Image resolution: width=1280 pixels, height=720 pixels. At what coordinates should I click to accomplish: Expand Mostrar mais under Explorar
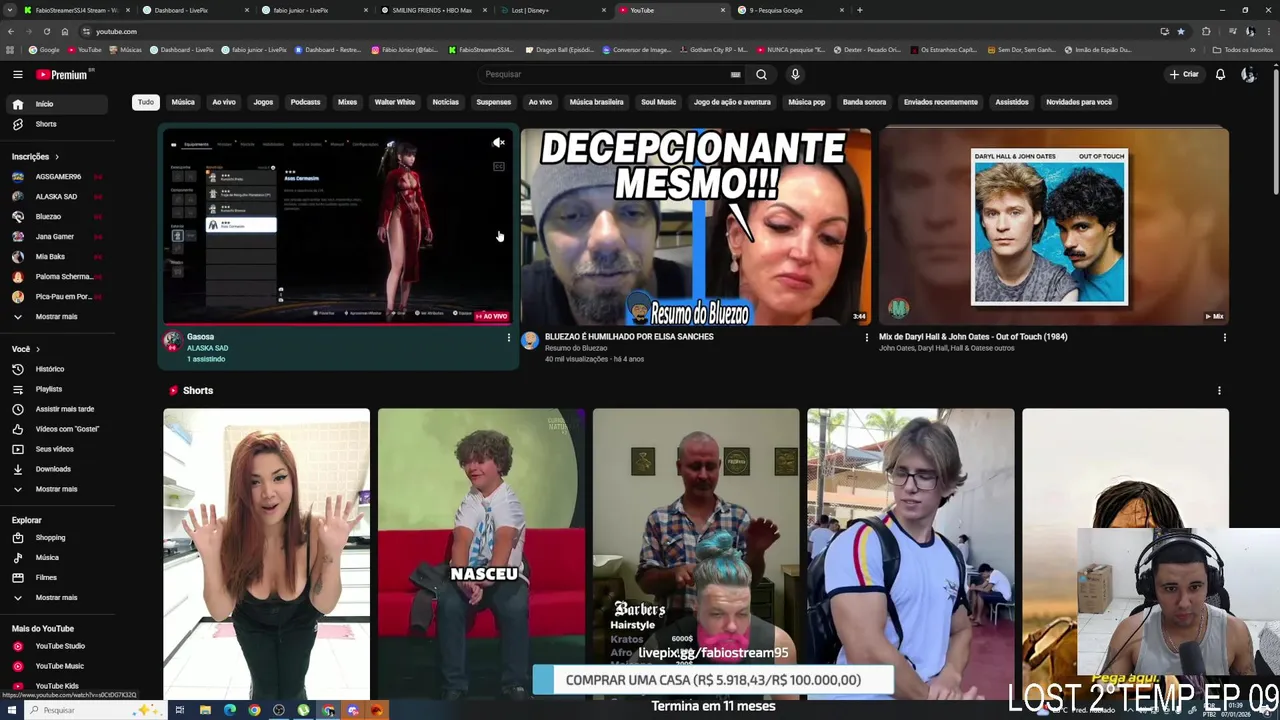[56, 598]
